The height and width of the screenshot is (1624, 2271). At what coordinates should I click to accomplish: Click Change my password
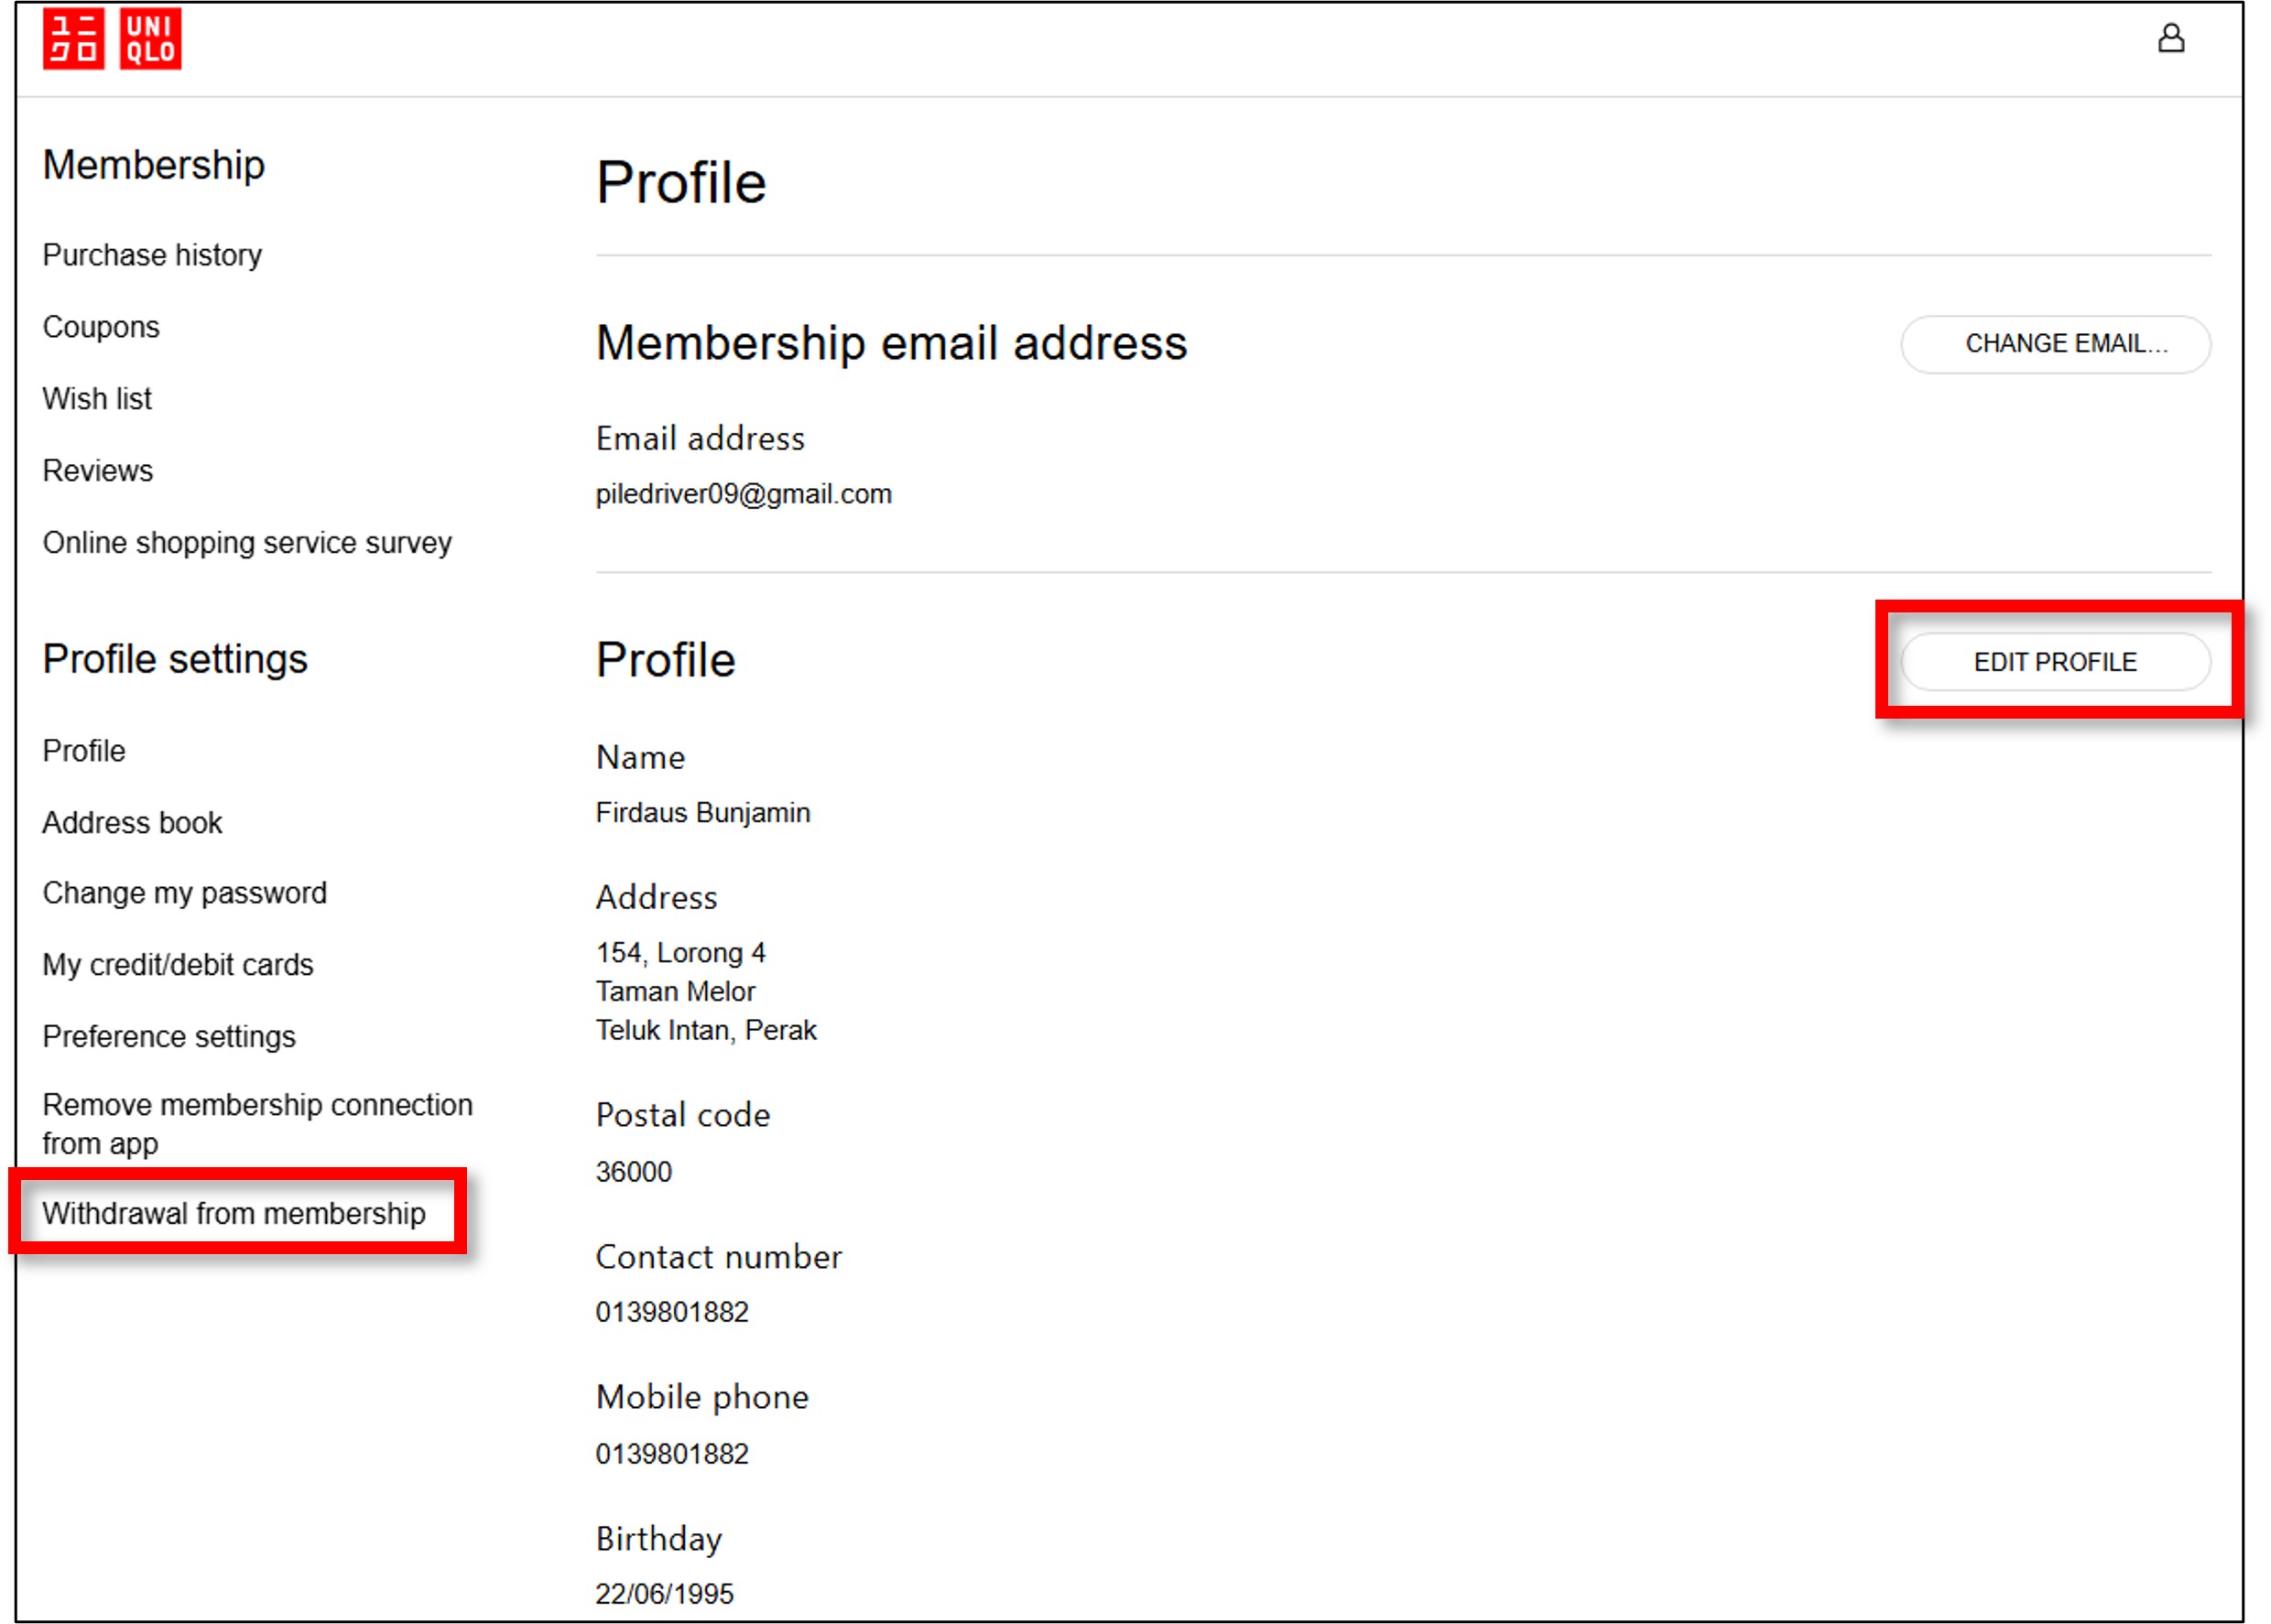coord(185,893)
